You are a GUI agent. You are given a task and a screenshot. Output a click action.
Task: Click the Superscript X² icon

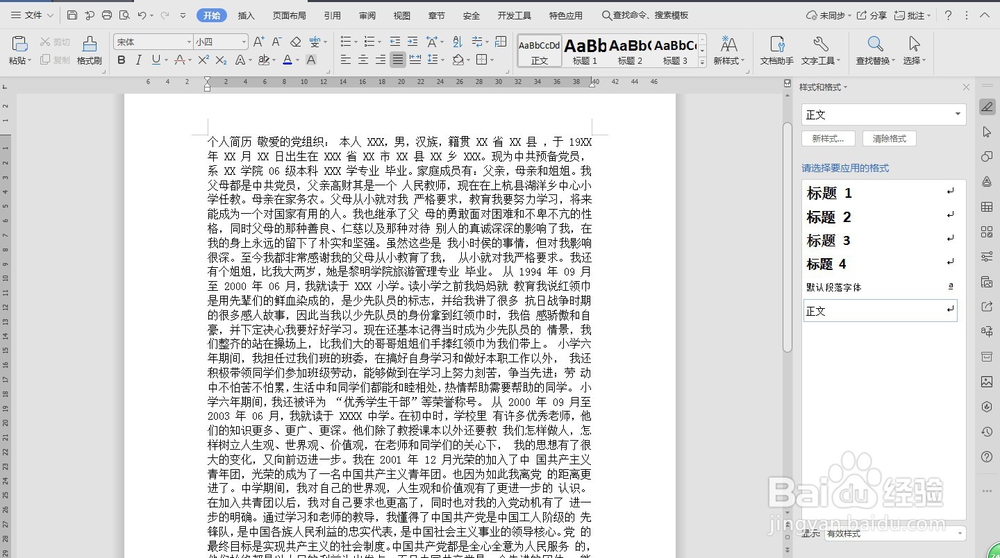pyautogui.click(x=203, y=60)
